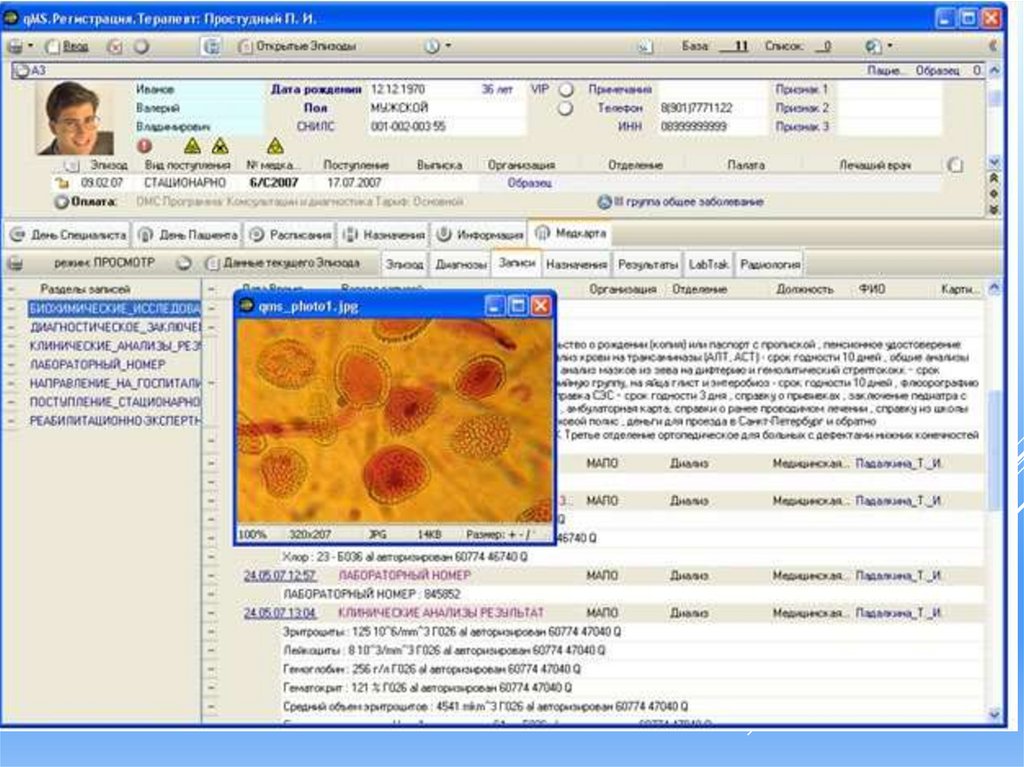Screen dimensions: 1024x767
Task: Select the medical card number 6/С2007
Action: [274, 183]
